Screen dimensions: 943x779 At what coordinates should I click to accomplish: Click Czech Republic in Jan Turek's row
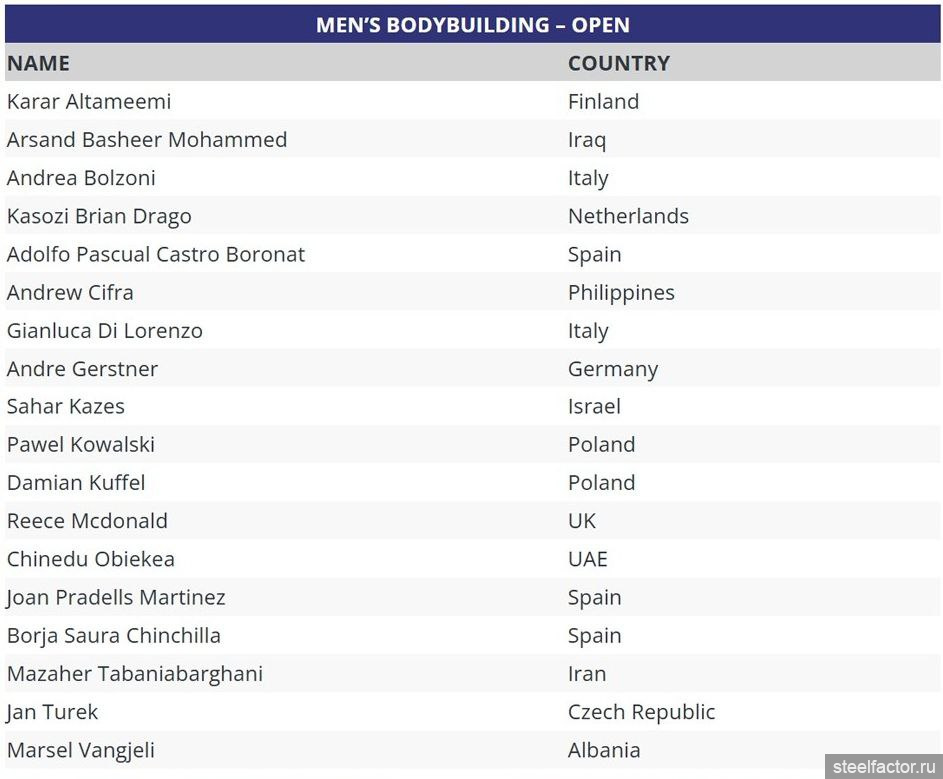pyautogui.click(x=641, y=711)
